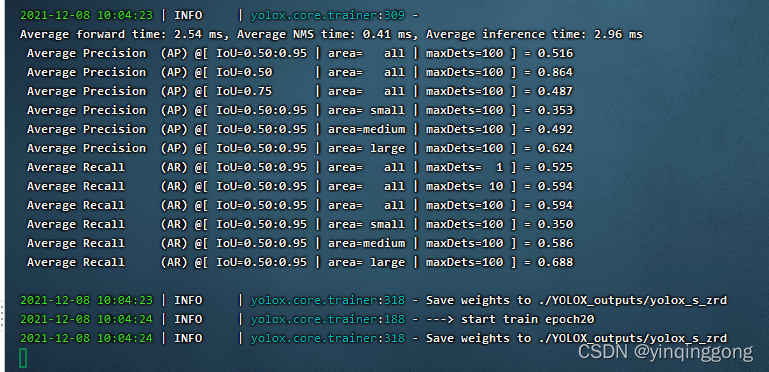Click the last yolox.core.trainer:318 log source

328,338
